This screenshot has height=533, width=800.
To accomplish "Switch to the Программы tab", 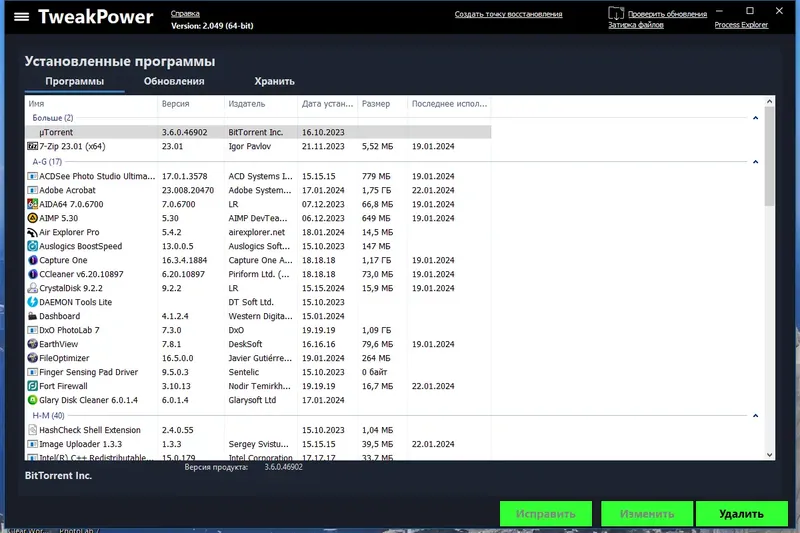I will (74, 82).
